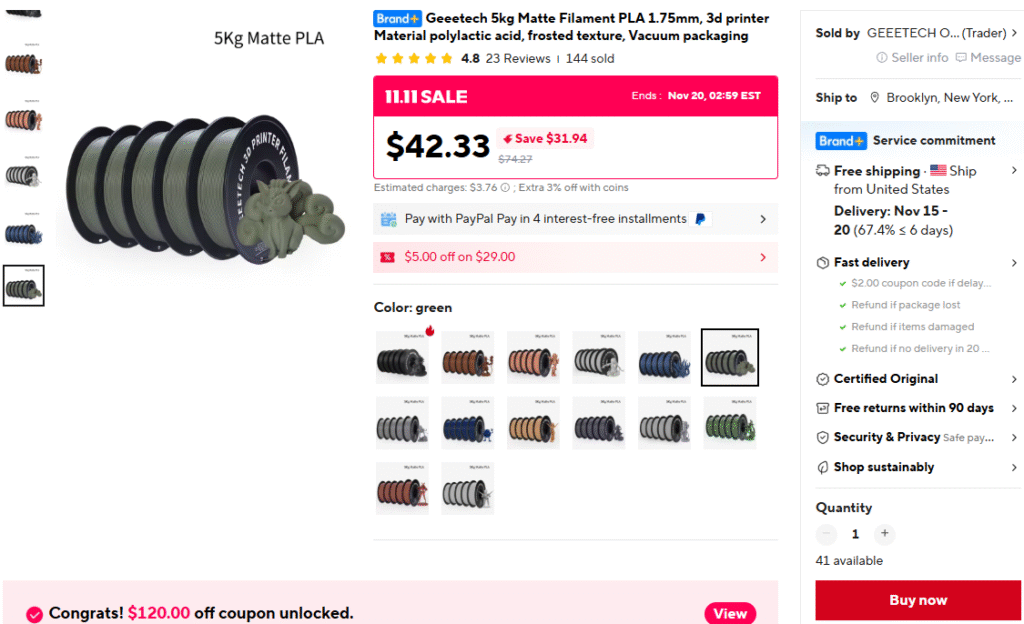
Task: Increase quantity with the plus button
Action: click(x=884, y=534)
